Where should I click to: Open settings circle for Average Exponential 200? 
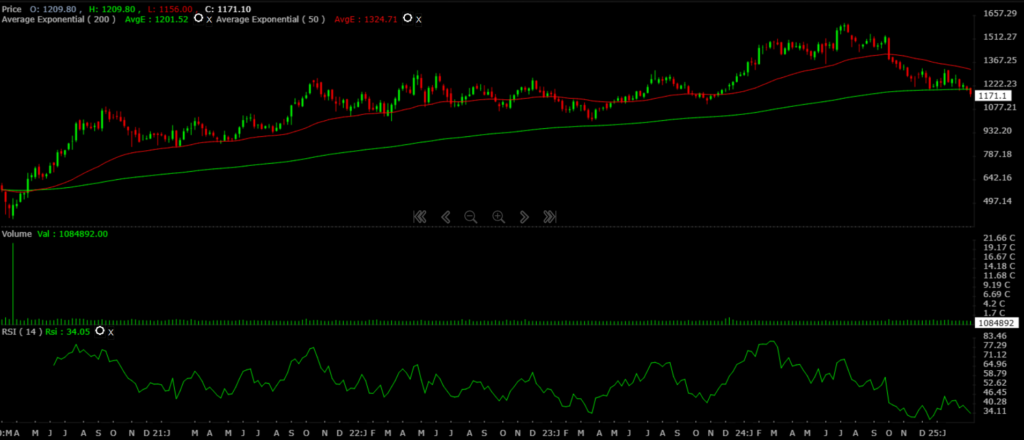(x=199, y=18)
